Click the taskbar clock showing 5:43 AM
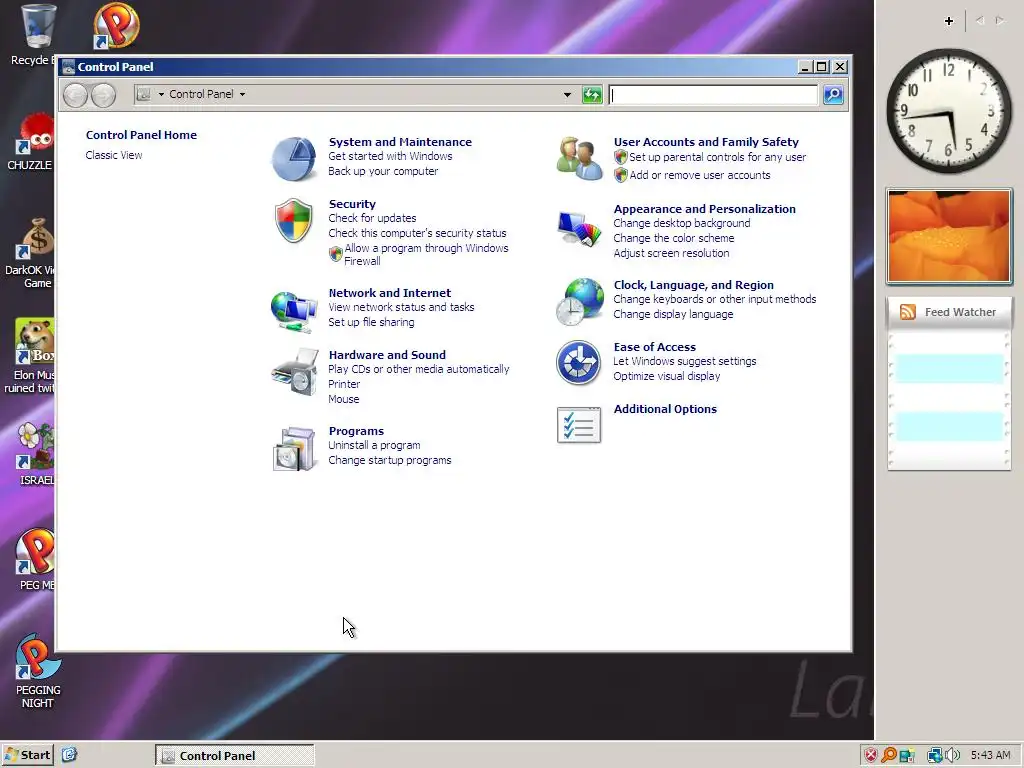The height and width of the screenshot is (768, 1024). tap(990, 756)
